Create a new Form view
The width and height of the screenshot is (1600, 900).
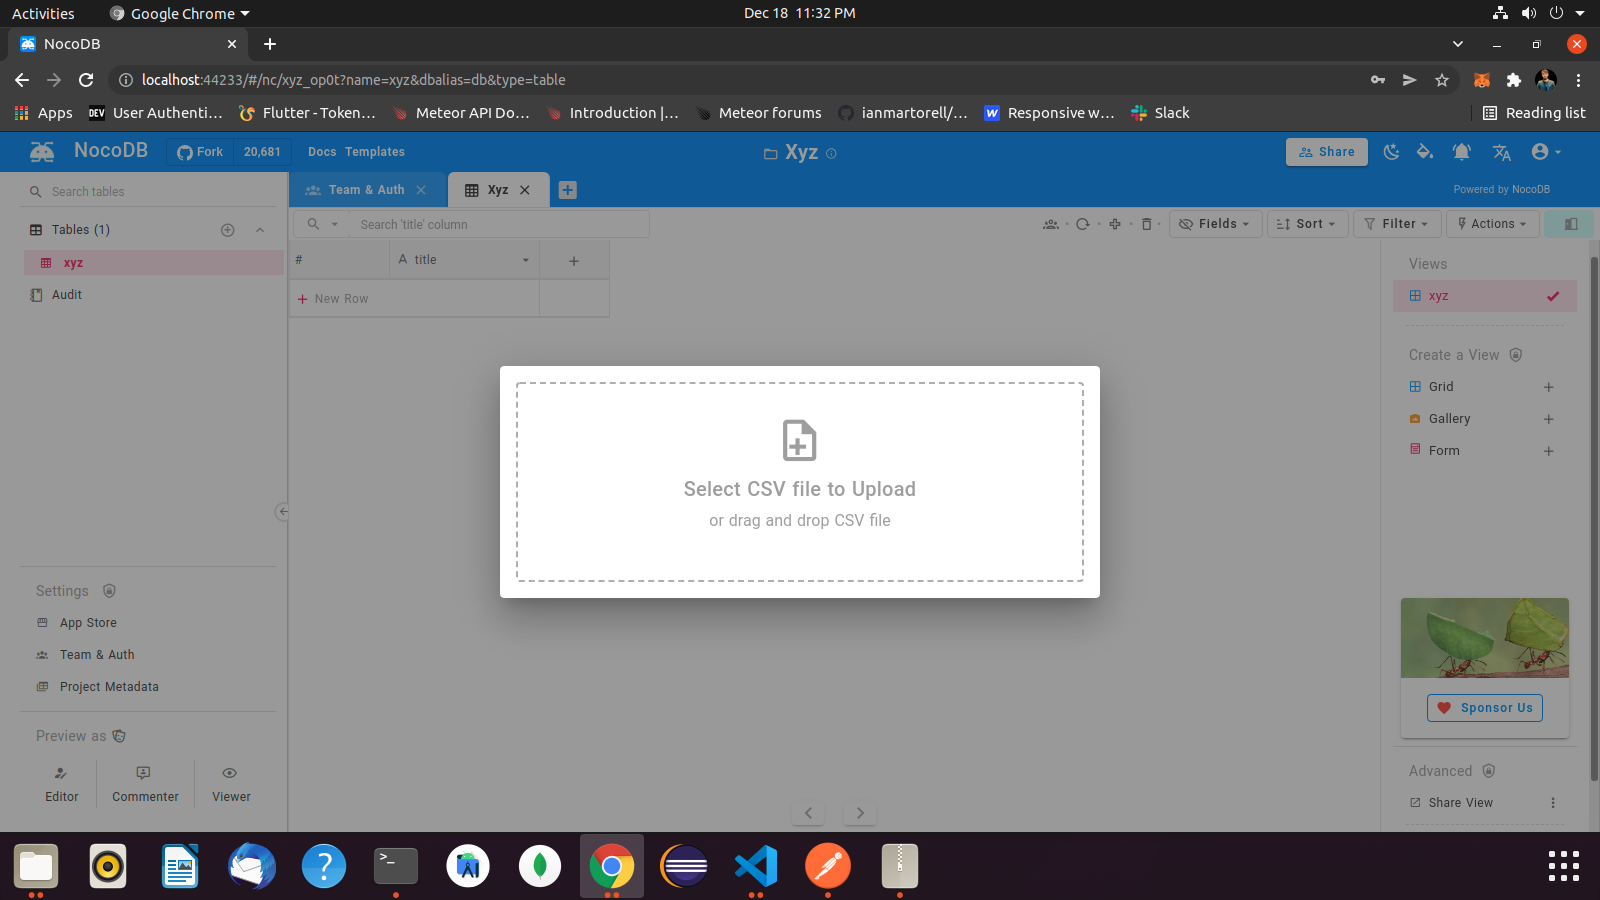coord(1548,451)
